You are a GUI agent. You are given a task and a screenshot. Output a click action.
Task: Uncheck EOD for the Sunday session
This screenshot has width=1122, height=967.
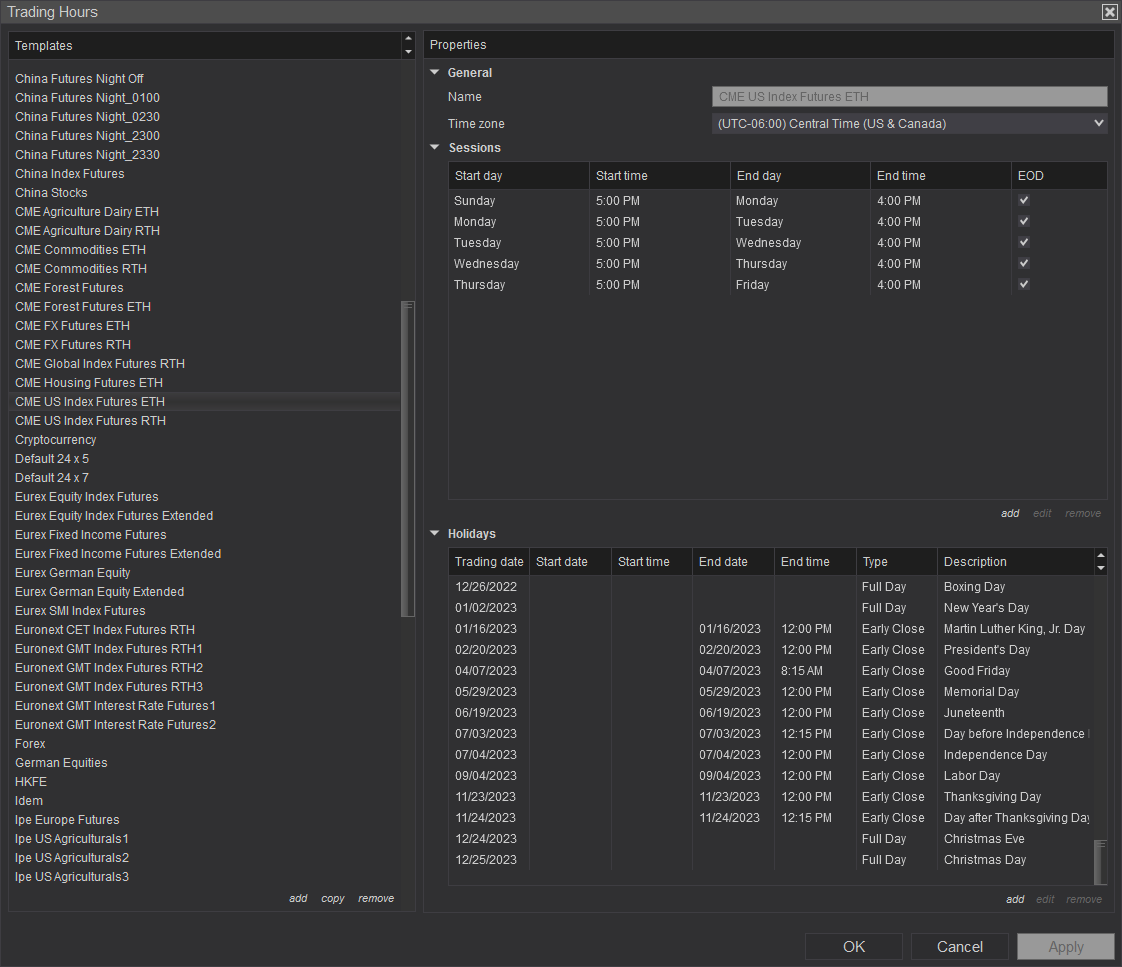coord(1023,200)
